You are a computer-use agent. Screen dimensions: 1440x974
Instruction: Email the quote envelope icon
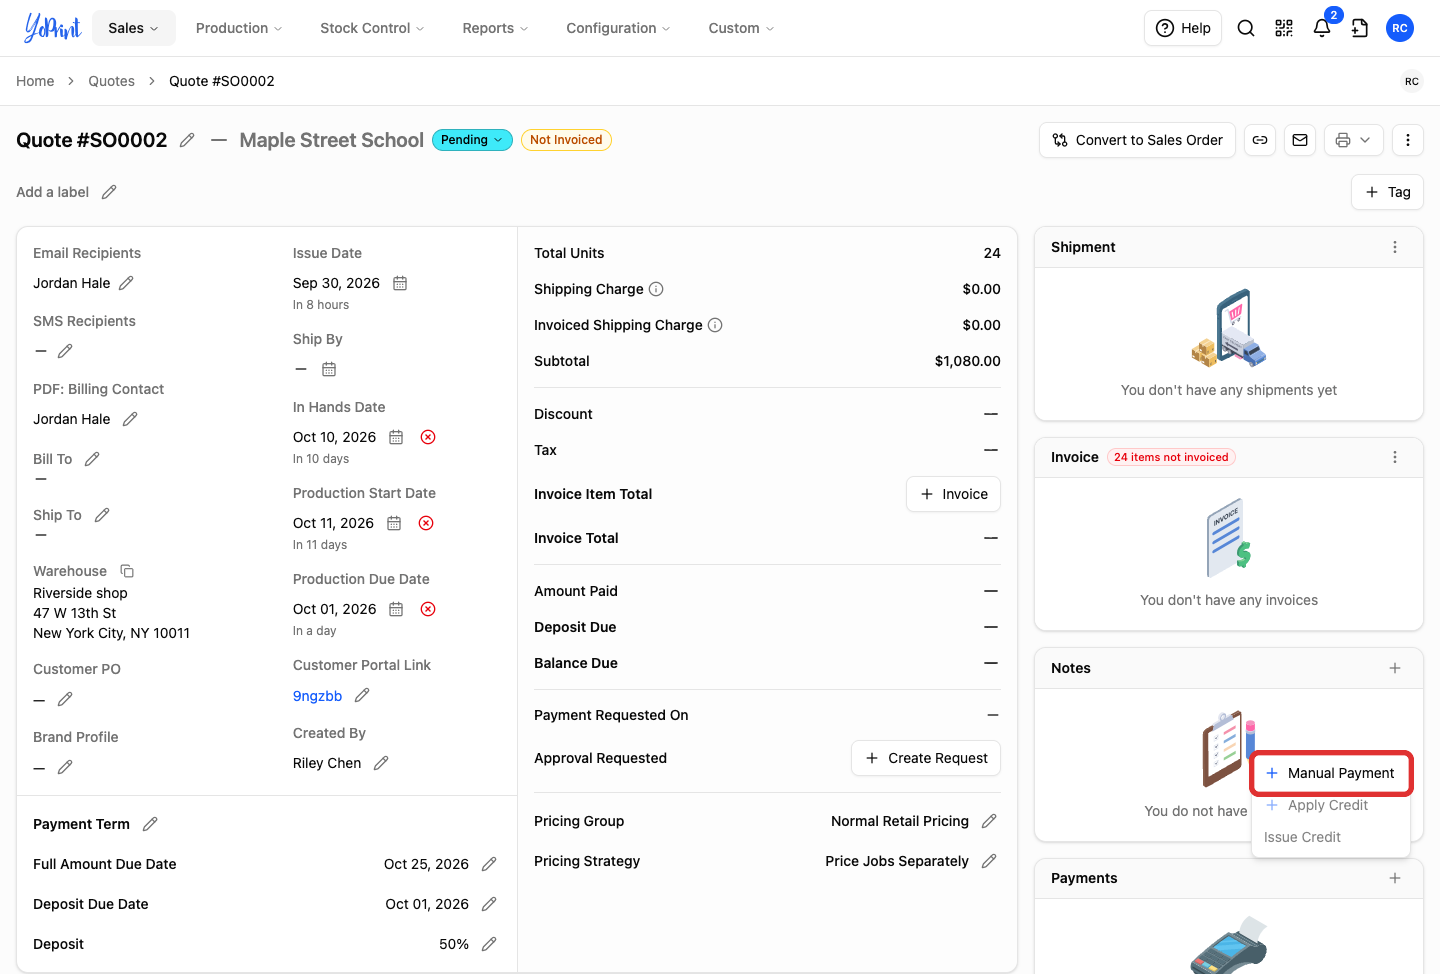(x=1300, y=140)
